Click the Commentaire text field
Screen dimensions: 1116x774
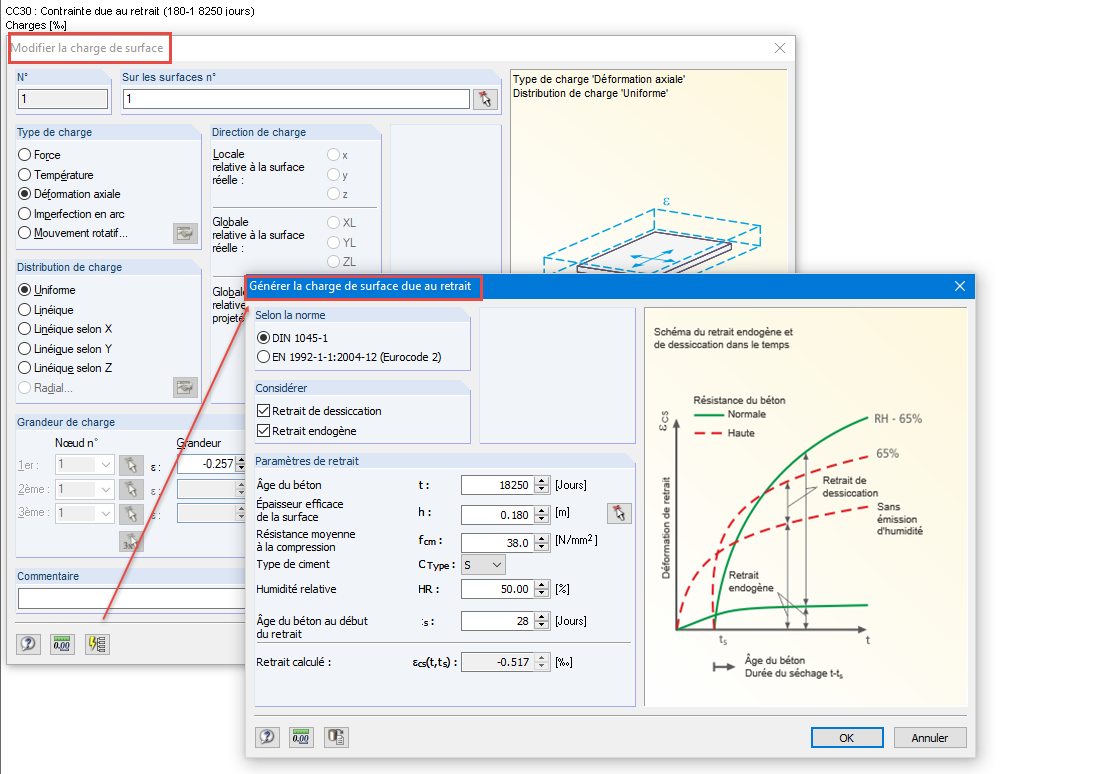click(132, 599)
